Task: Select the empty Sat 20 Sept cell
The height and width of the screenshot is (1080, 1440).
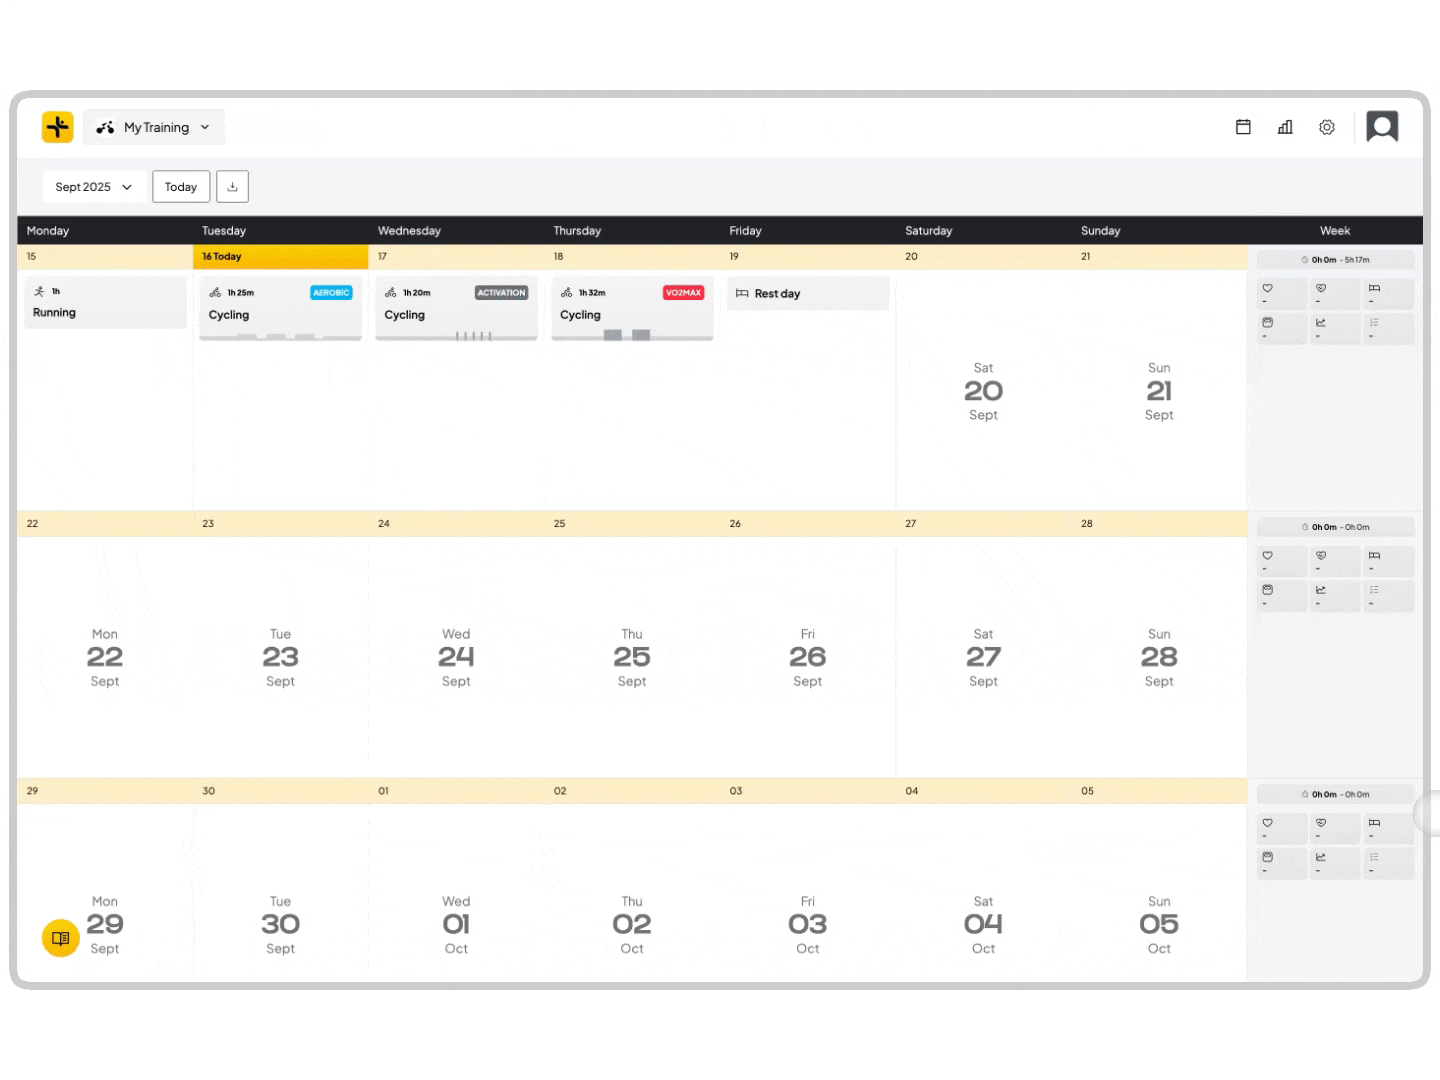Action: pyautogui.click(x=983, y=391)
